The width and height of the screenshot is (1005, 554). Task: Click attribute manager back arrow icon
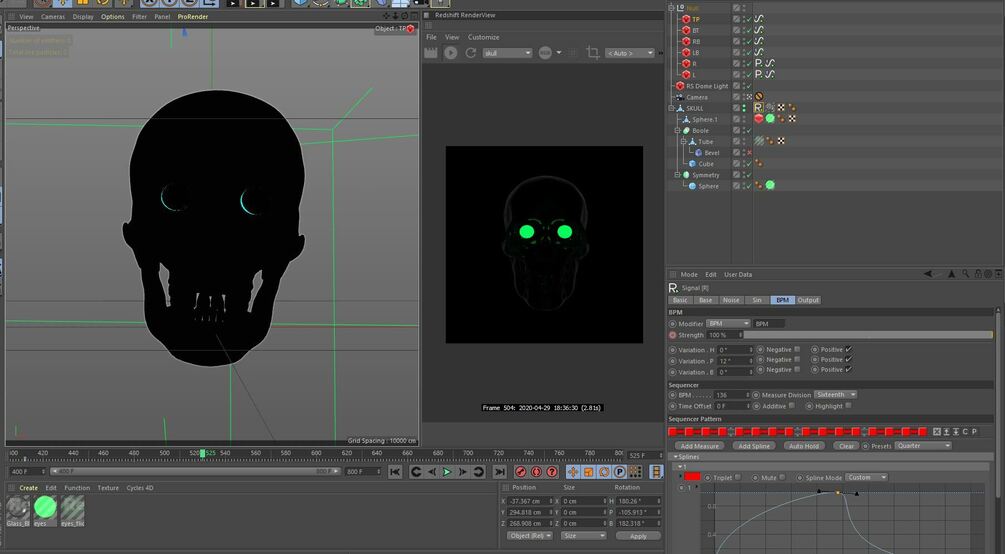[x=929, y=274]
